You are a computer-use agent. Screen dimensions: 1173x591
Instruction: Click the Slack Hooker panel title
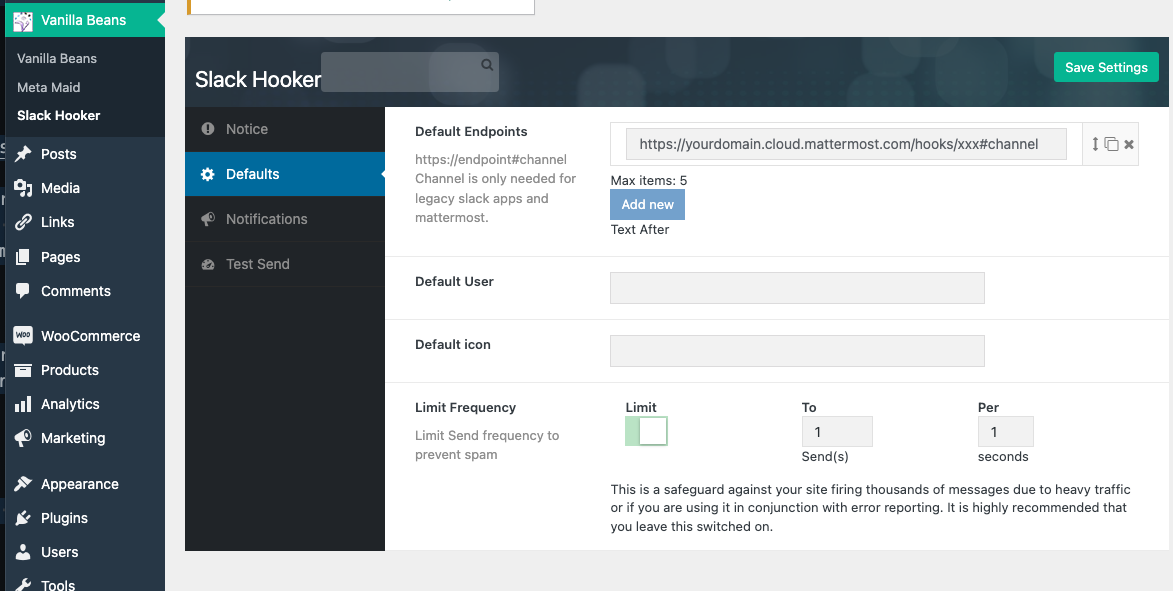258,79
